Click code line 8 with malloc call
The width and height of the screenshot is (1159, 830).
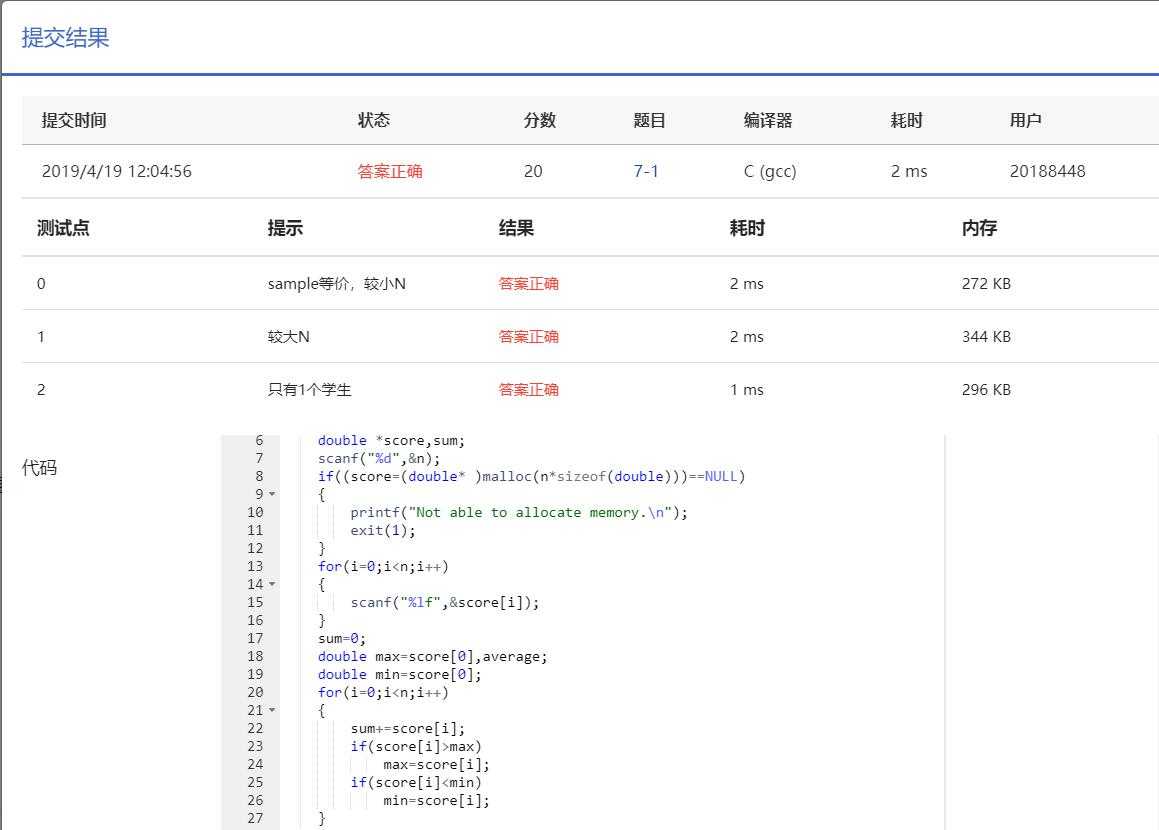[x=531, y=477]
